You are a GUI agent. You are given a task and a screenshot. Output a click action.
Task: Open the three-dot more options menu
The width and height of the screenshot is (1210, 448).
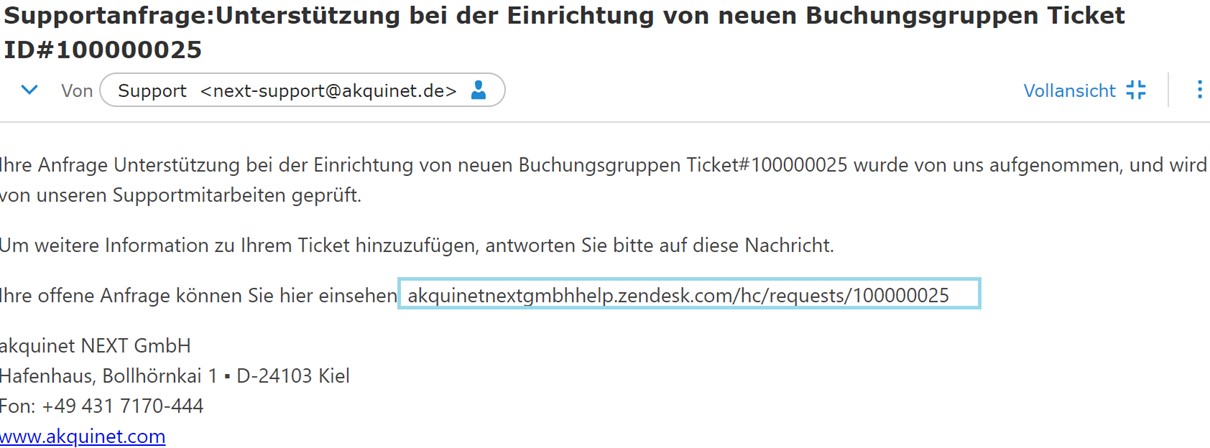[x=1200, y=90]
